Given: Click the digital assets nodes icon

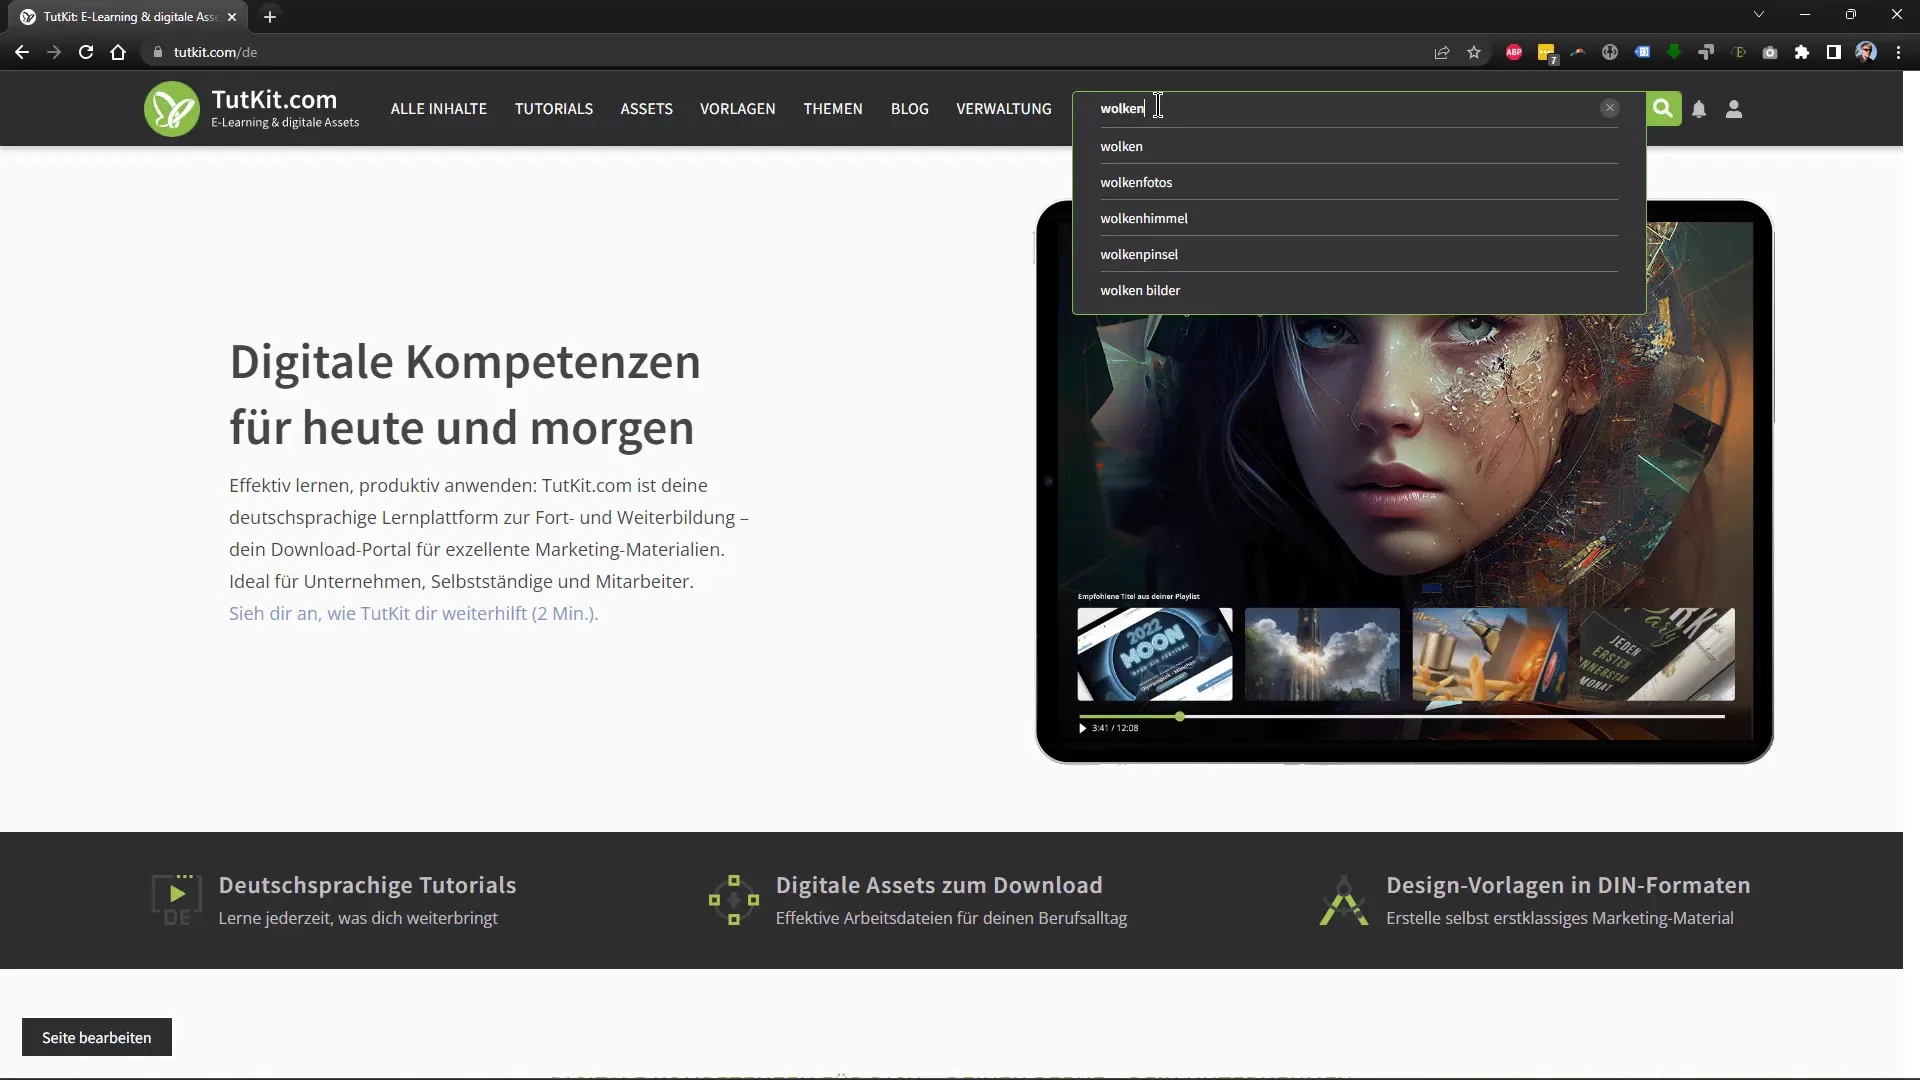Looking at the screenshot, I should pyautogui.click(x=734, y=900).
